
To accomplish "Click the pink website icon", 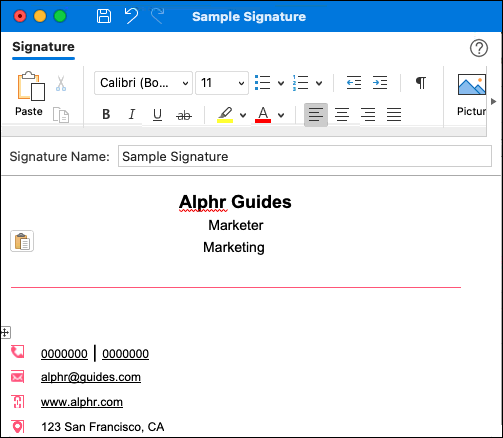I will (x=18, y=402).
